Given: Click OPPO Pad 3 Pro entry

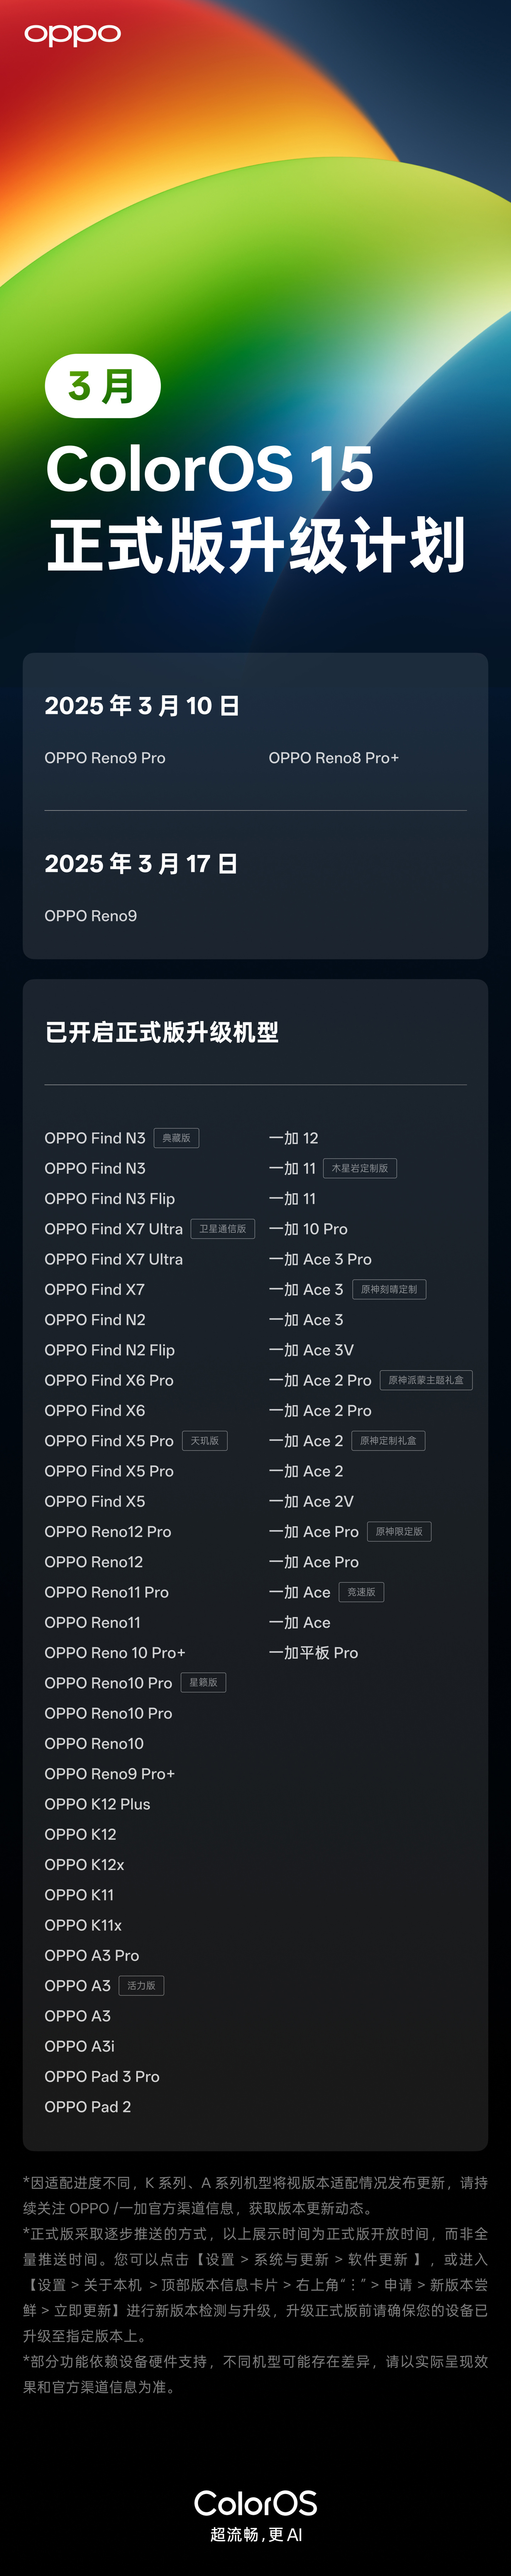Looking at the screenshot, I should coord(102,2077).
